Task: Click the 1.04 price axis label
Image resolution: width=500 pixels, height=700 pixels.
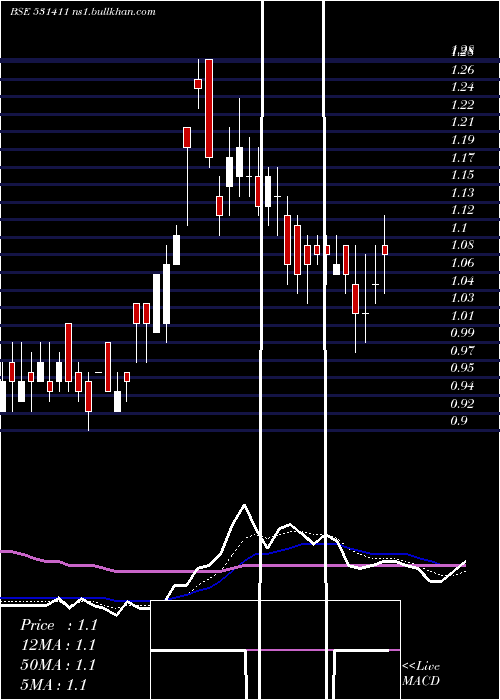Action: (x=462, y=280)
